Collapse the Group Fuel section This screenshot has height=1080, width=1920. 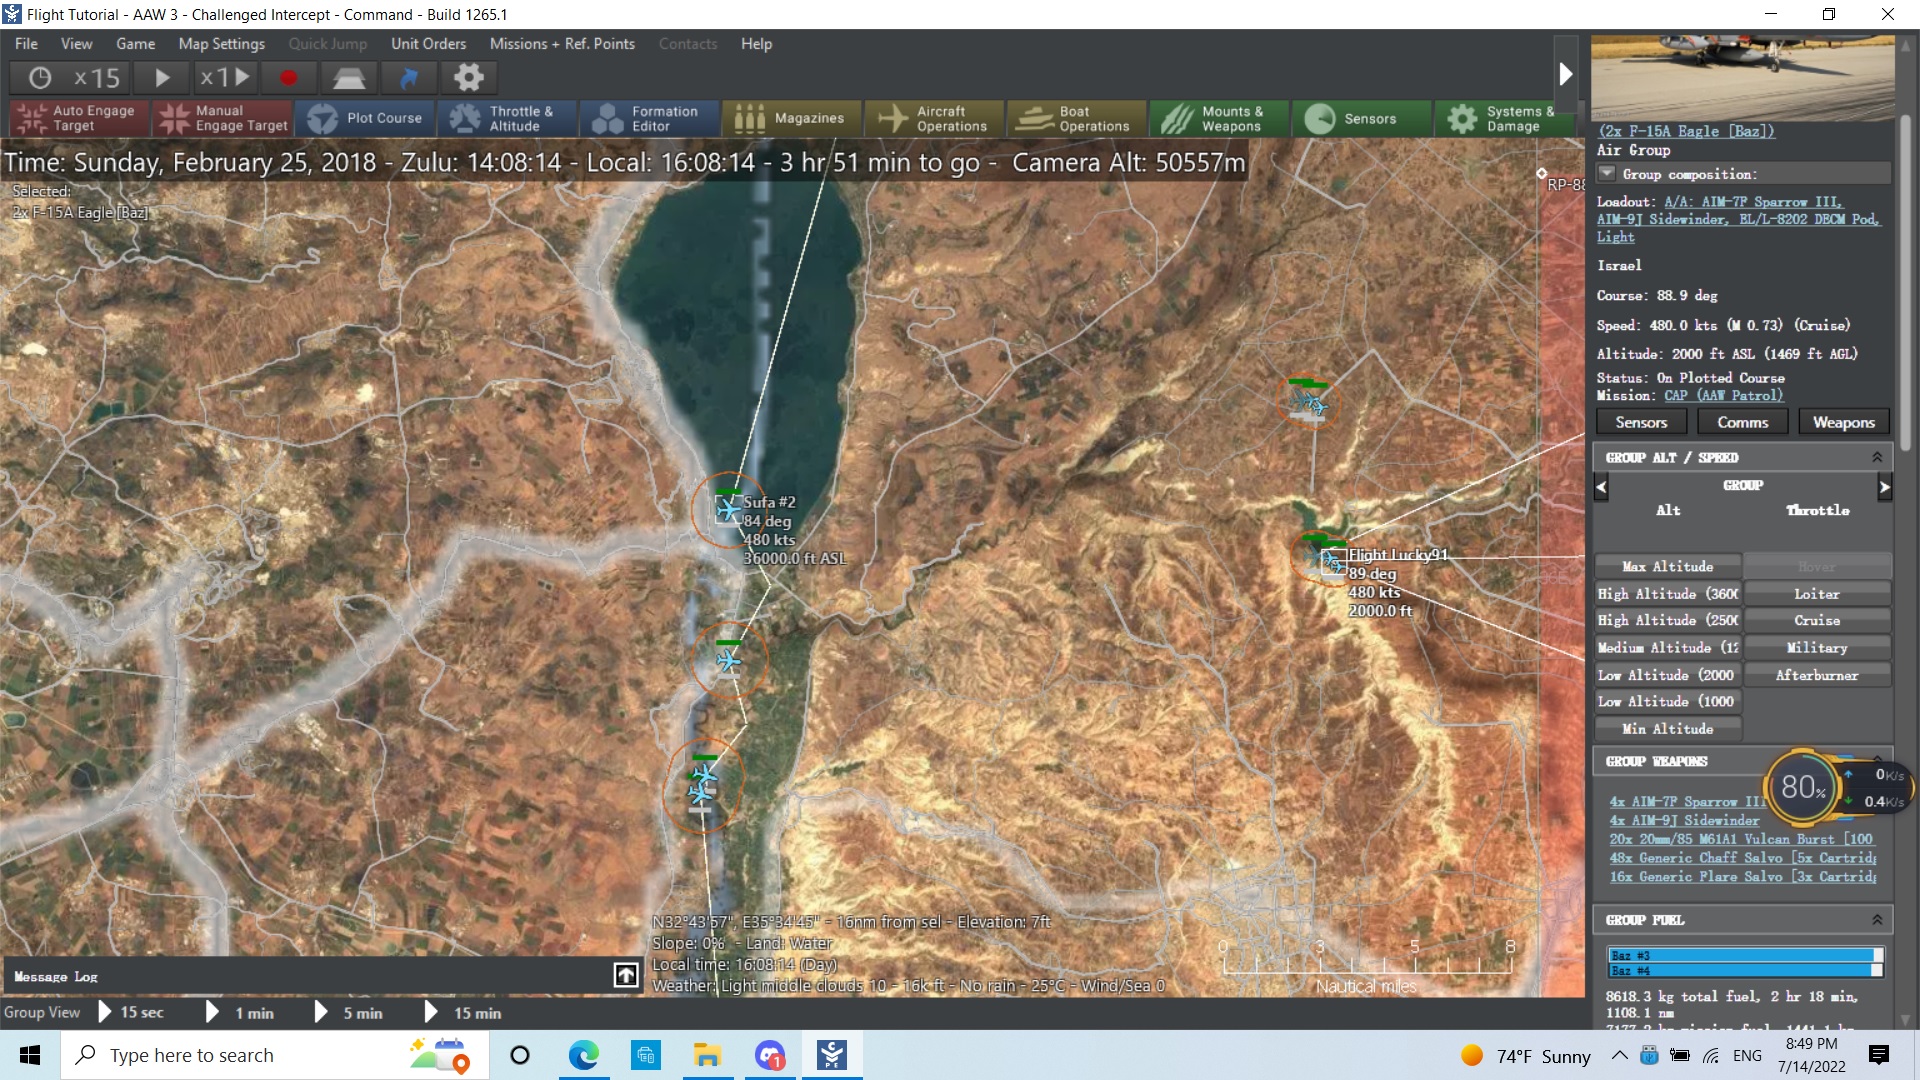point(1877,920)
